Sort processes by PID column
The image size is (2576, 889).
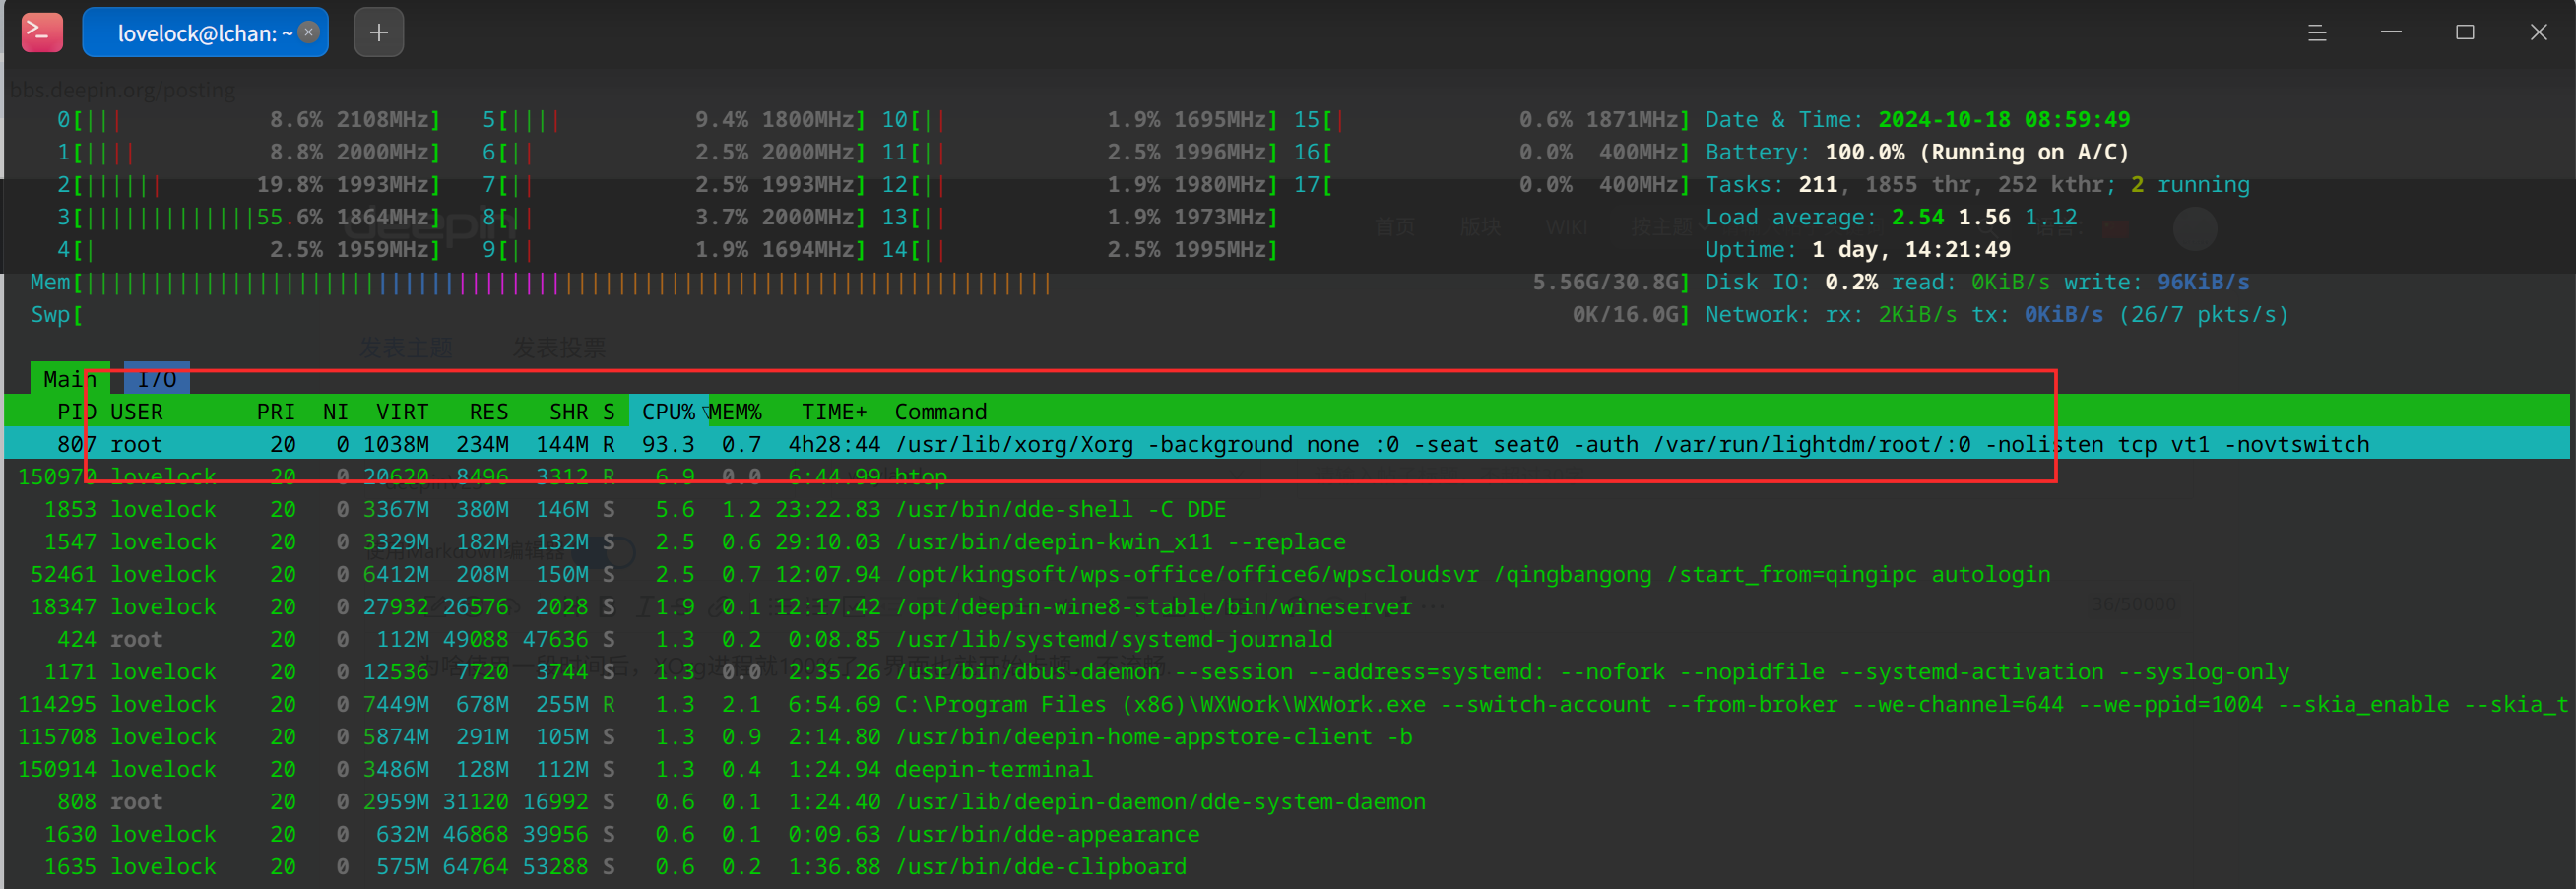76,412
